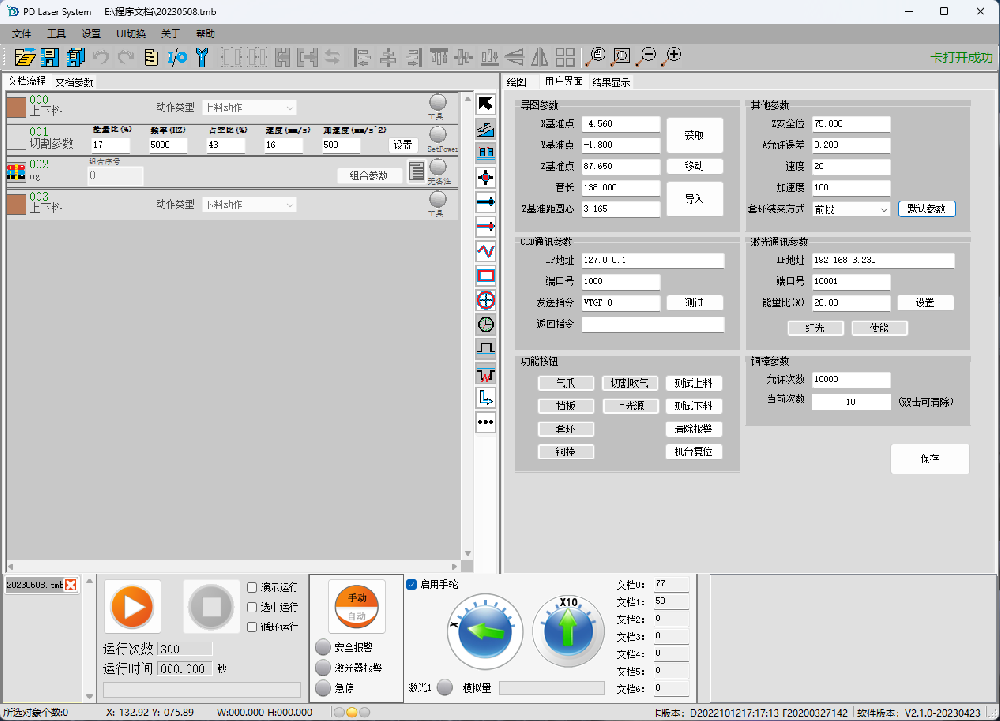Switch to the 结果显示 tab
This screenshot has height=721, width=1000.
click(611, 82)
